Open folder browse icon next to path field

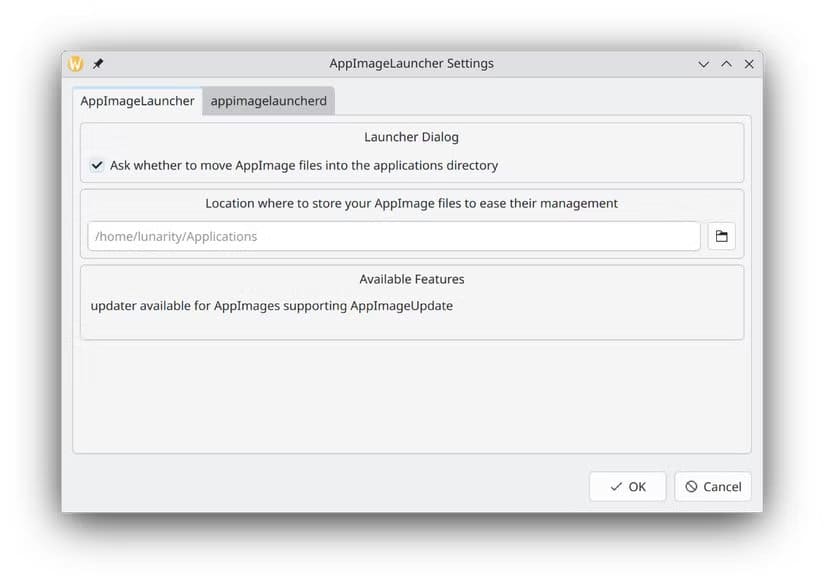721,236
